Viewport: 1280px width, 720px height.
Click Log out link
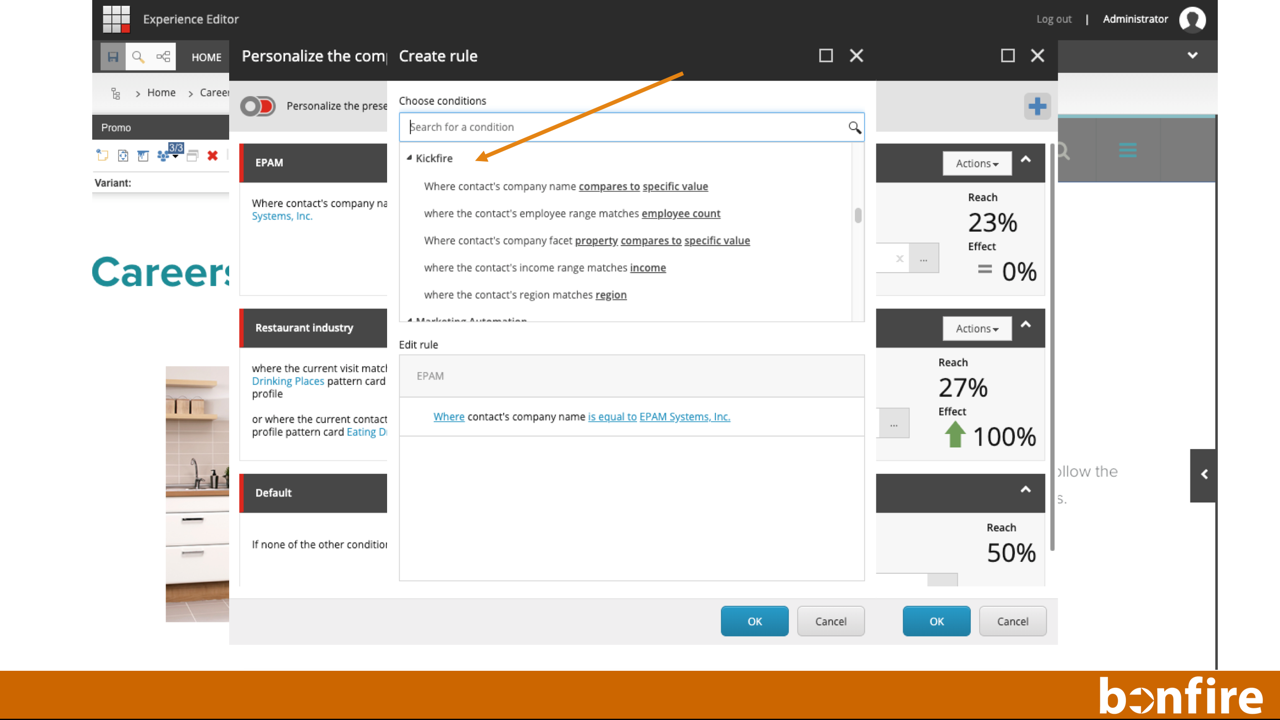coord(1054,19)
